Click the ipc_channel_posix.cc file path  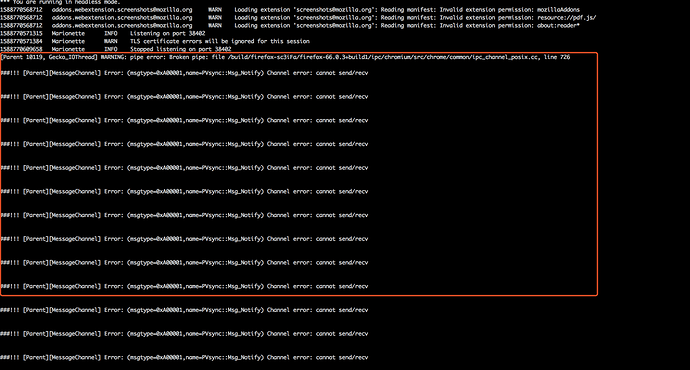(383, 57)
